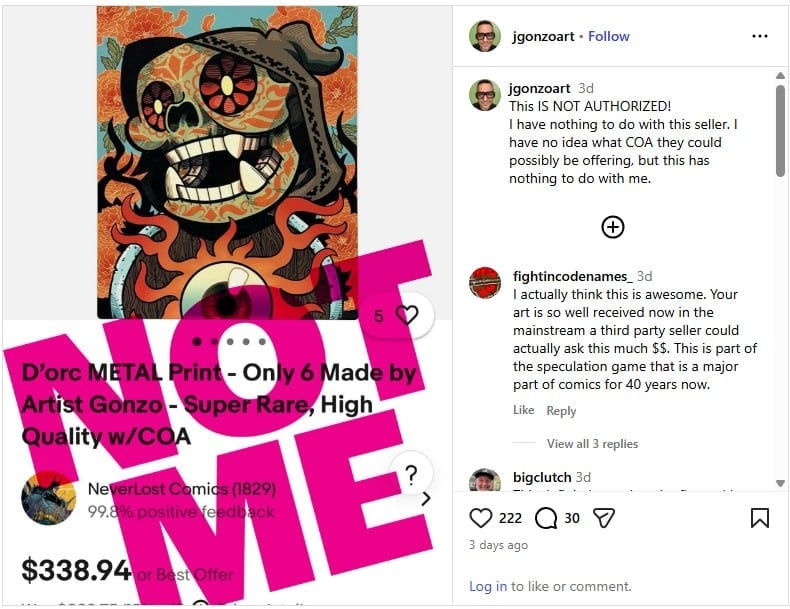Select the last carousel dot indicator
790x609 pixels.
(x=262, y=342)
